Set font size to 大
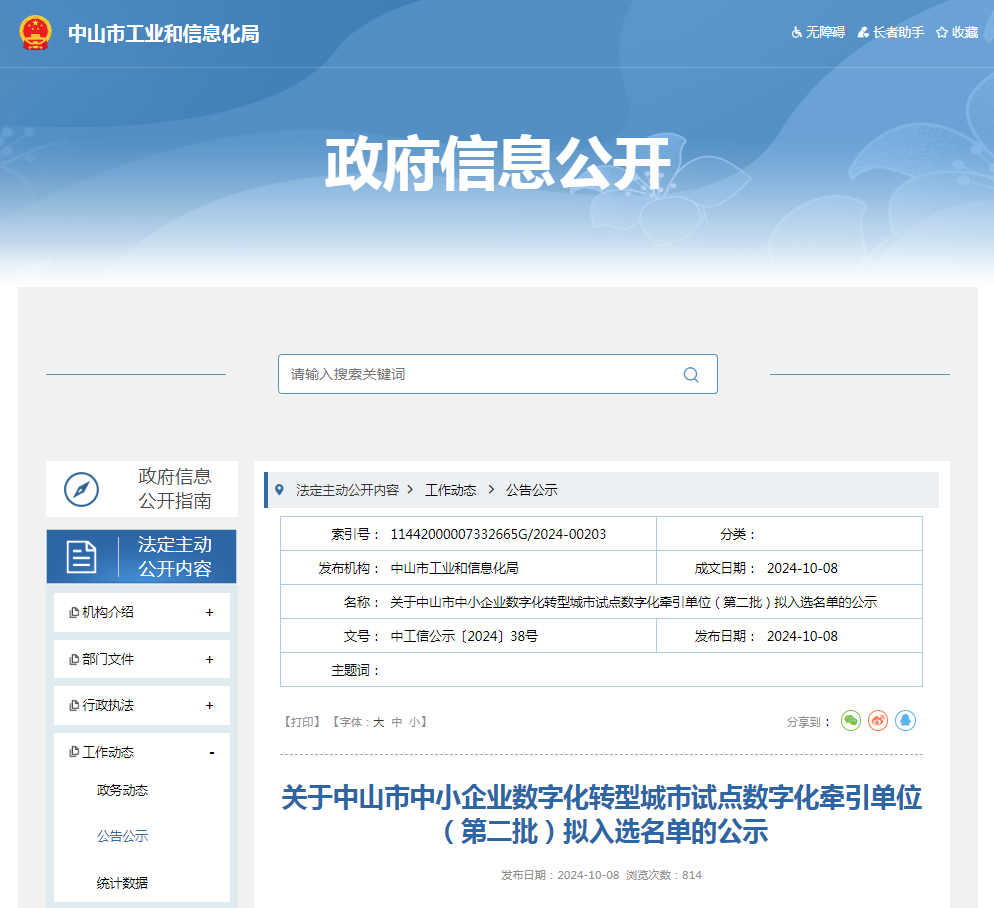Screen dimensions: 994x908 379,721
